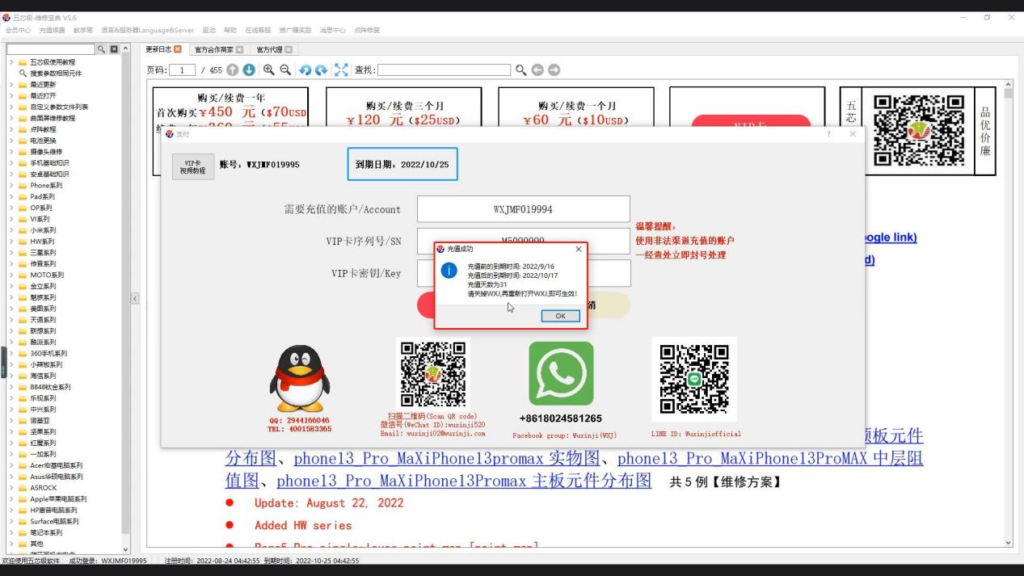Expand the Pad系列 folder
The height and width of the screenshot is (576, 1024).
pyautogui.click(x=11, y=197)
